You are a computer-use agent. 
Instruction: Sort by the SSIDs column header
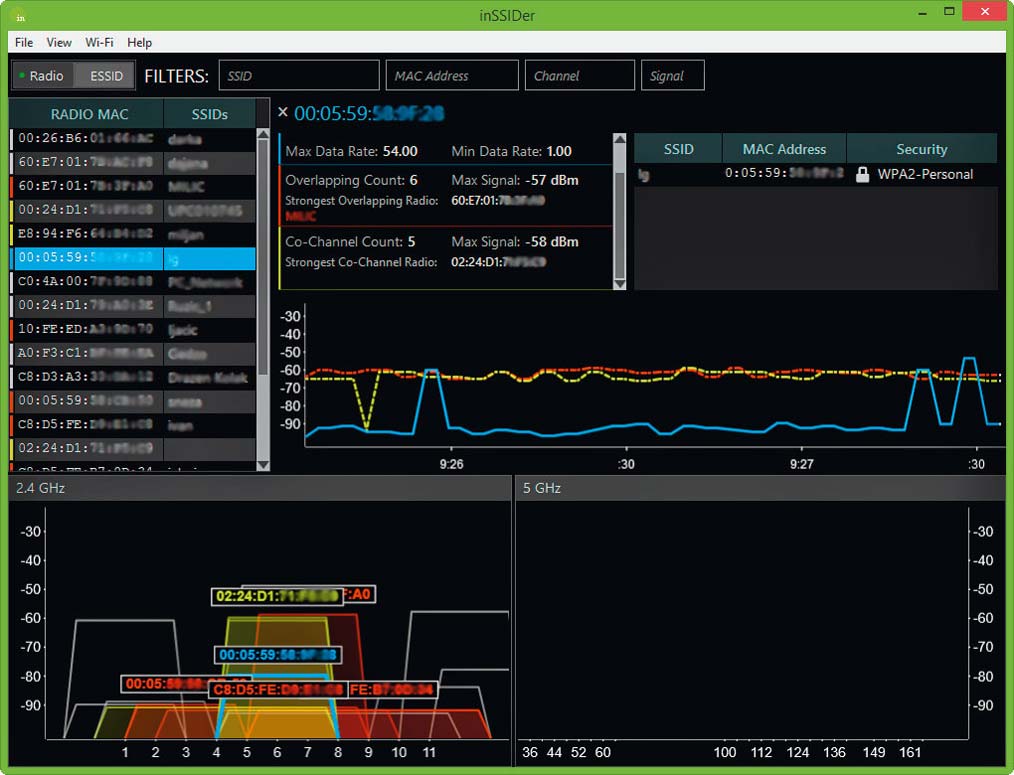click(210, 115)
